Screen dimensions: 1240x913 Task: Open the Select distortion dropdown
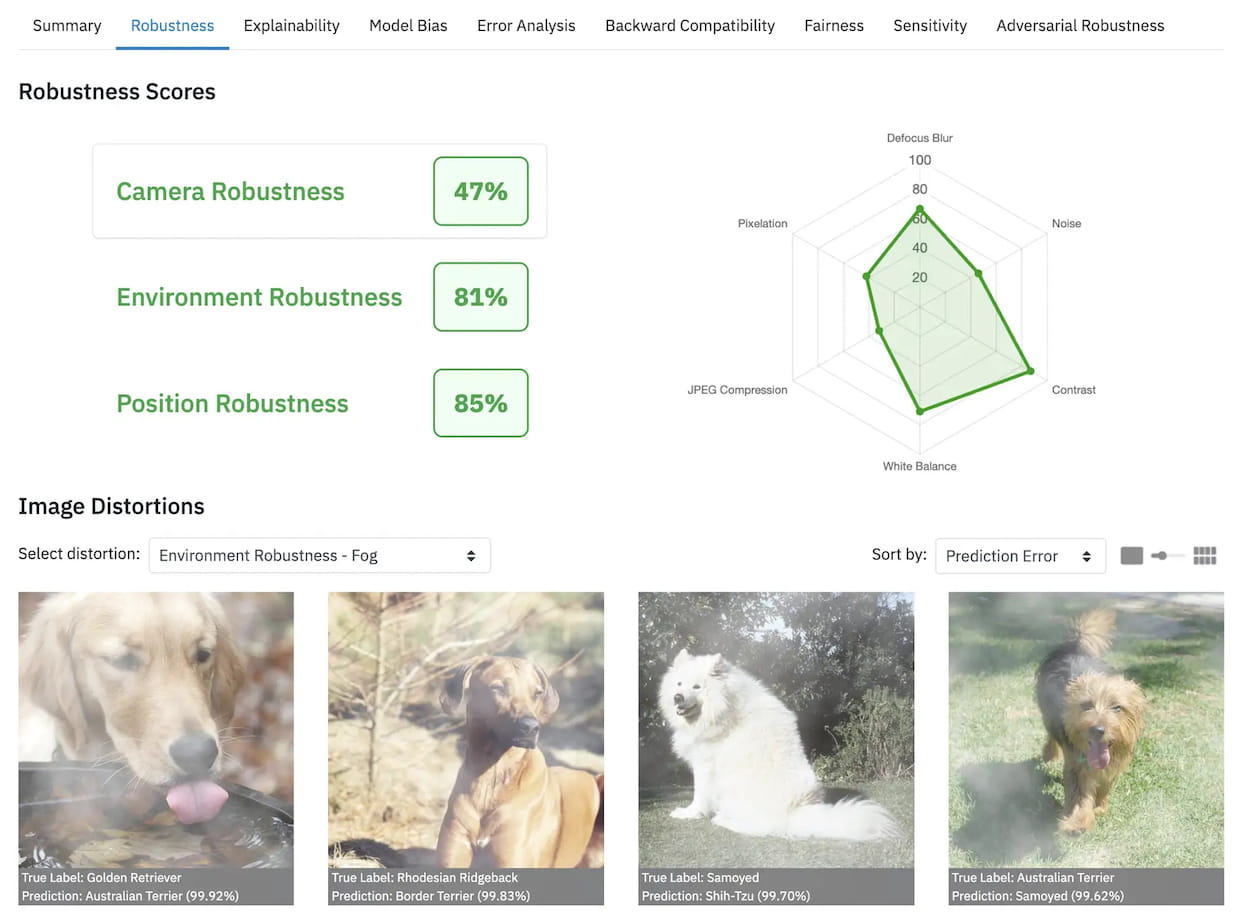click(x=320, y=555)
